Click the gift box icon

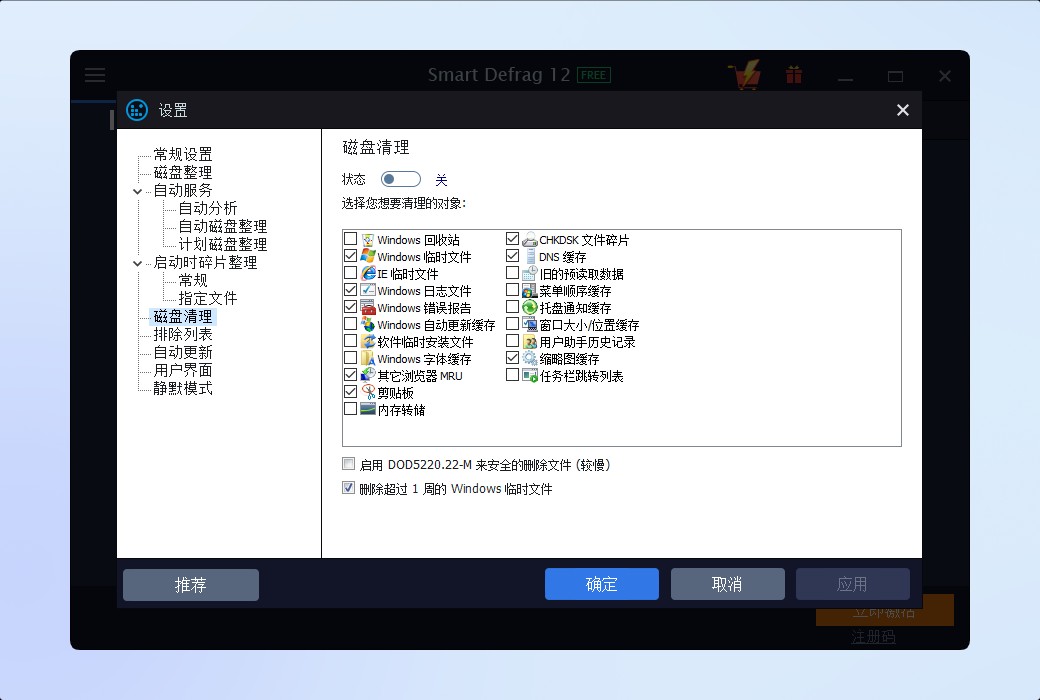click(794, 75)
